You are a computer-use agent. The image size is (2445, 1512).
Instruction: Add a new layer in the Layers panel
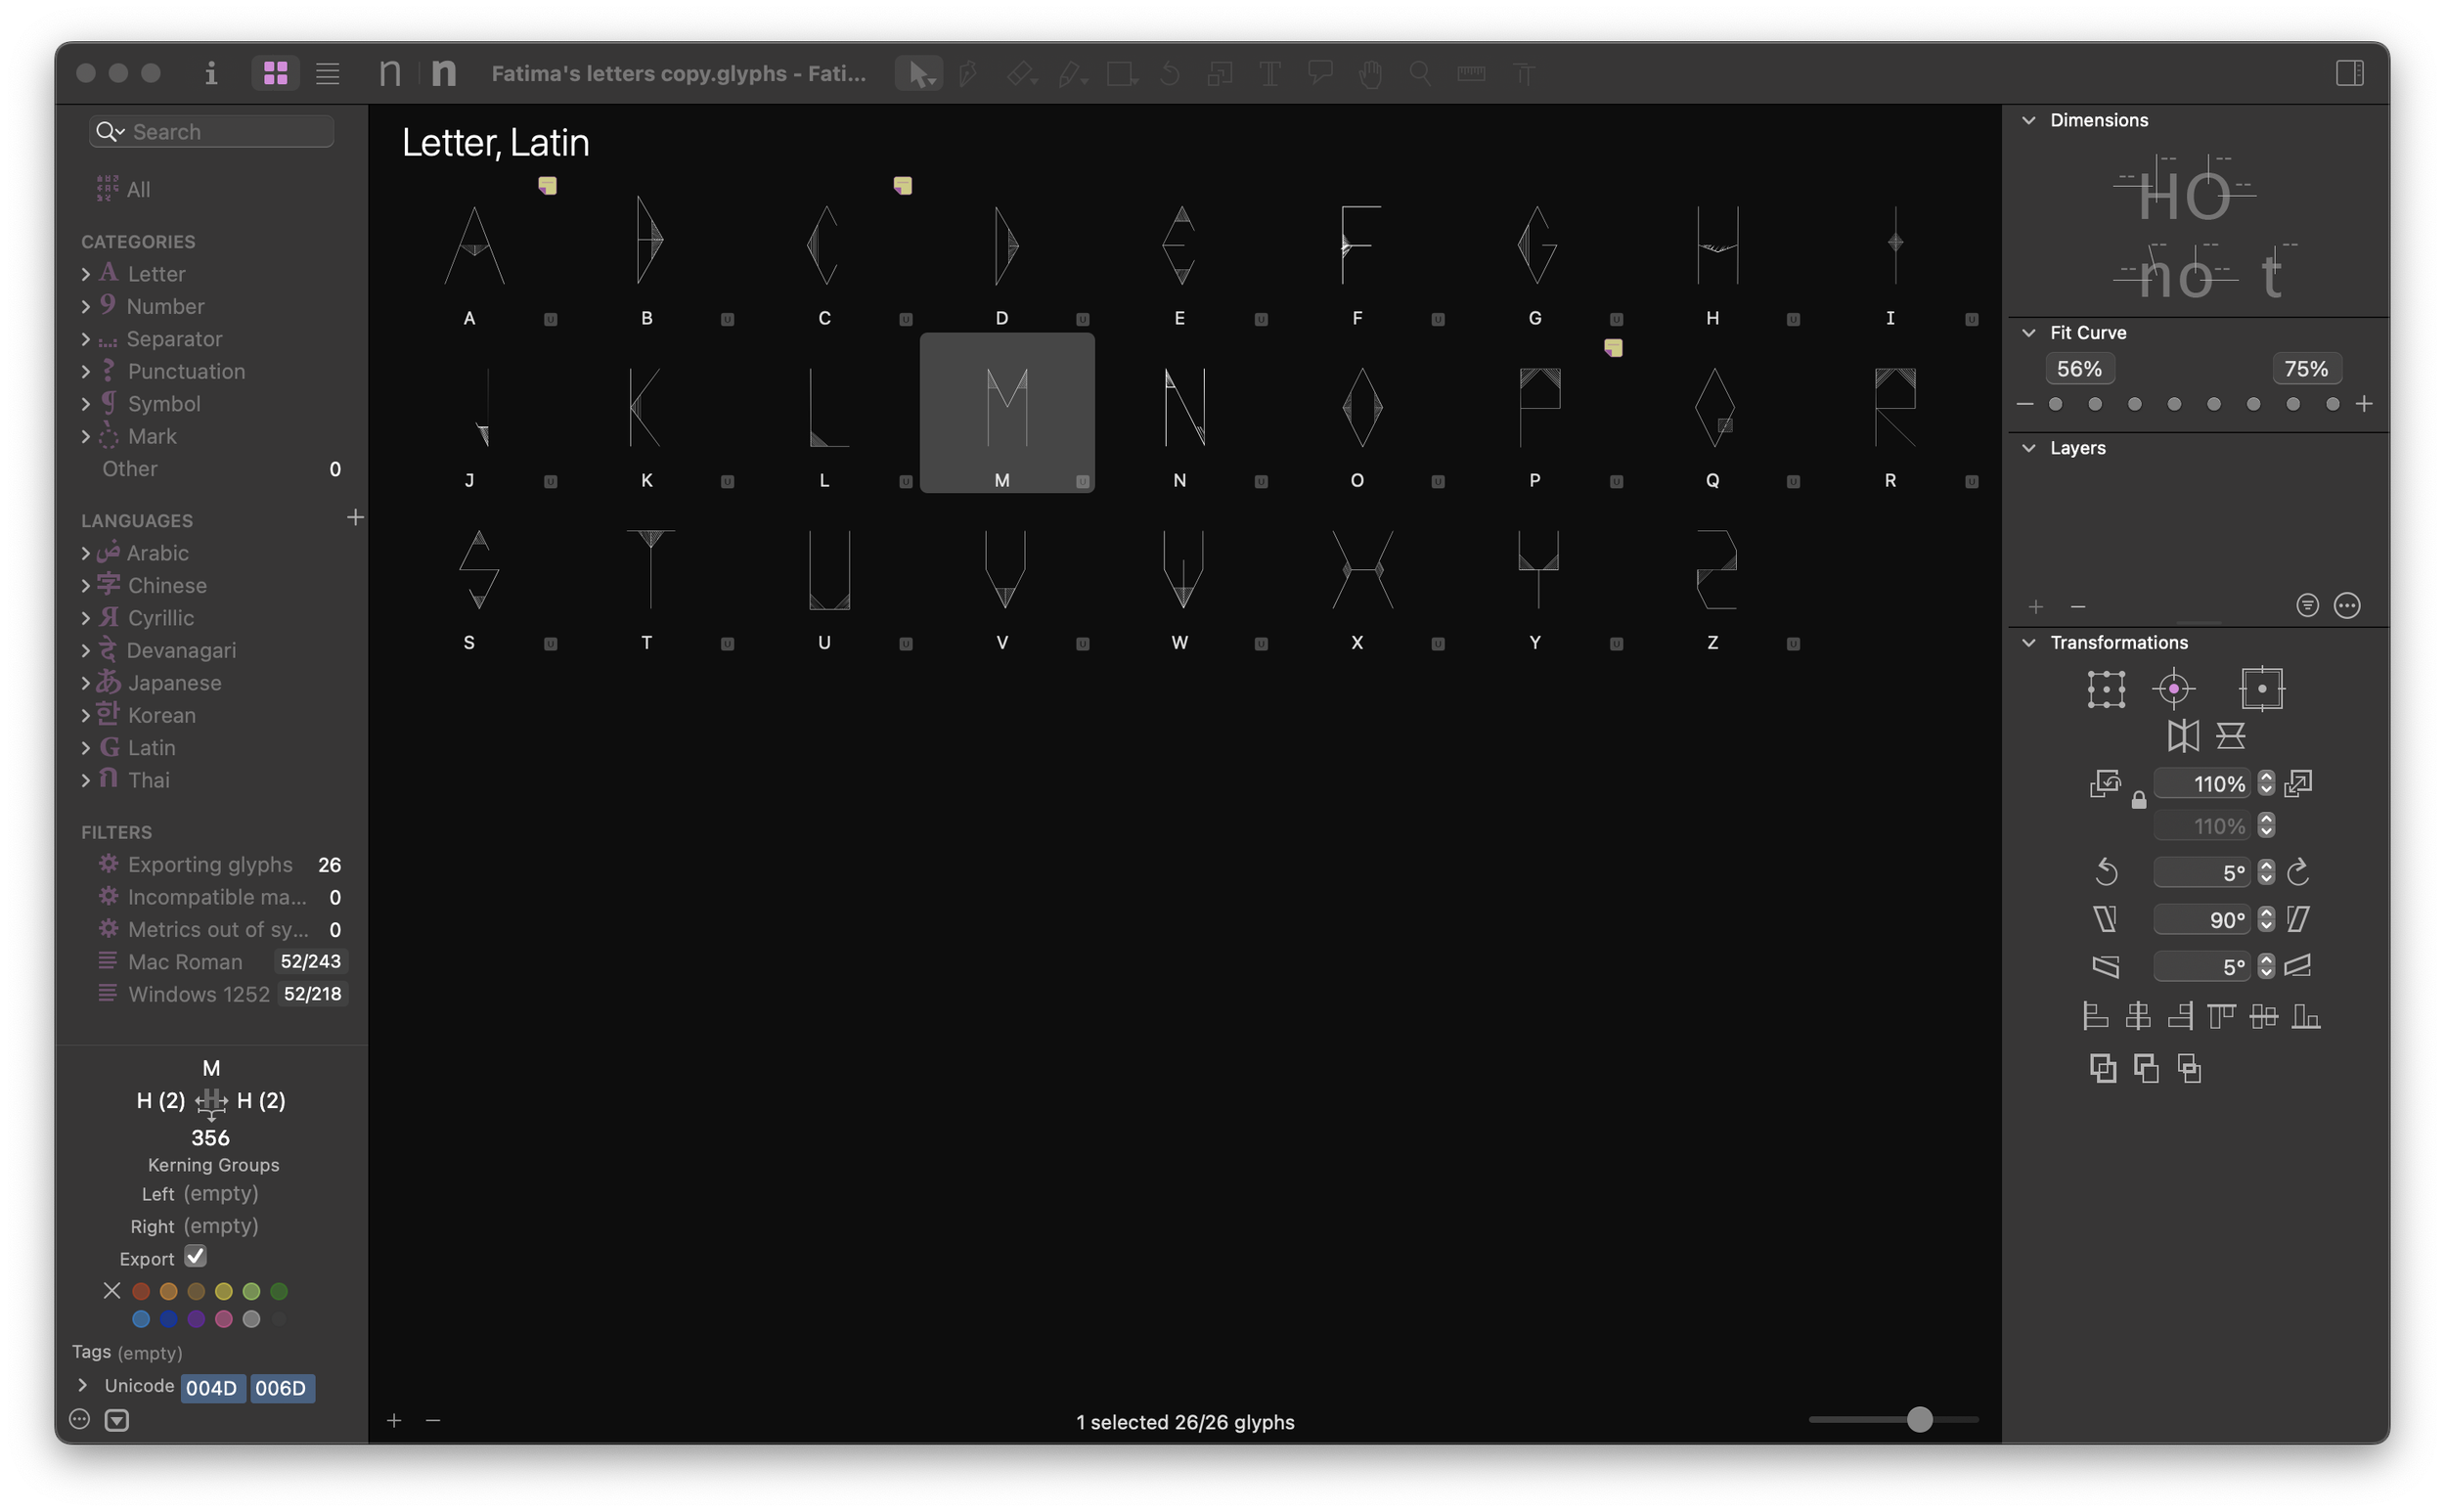[2037, 606]
